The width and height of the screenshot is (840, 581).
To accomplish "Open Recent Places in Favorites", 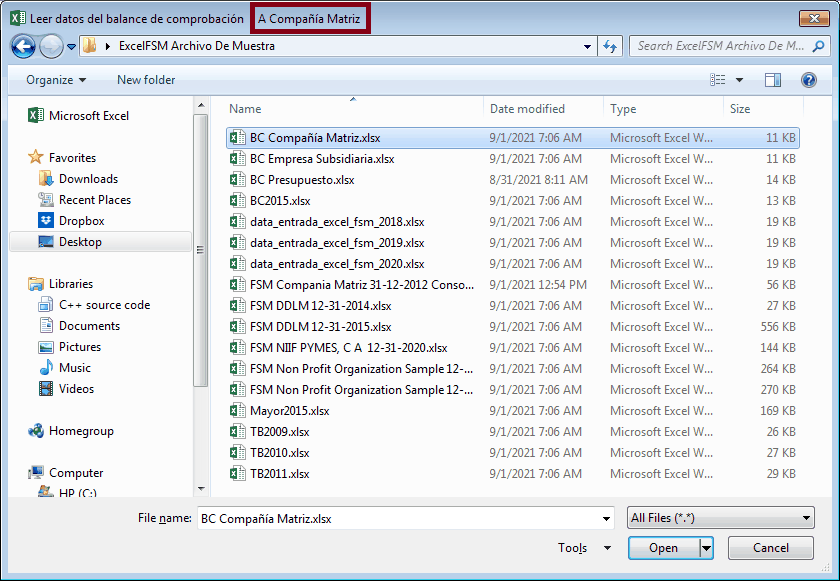I will [x=85, y=200].
